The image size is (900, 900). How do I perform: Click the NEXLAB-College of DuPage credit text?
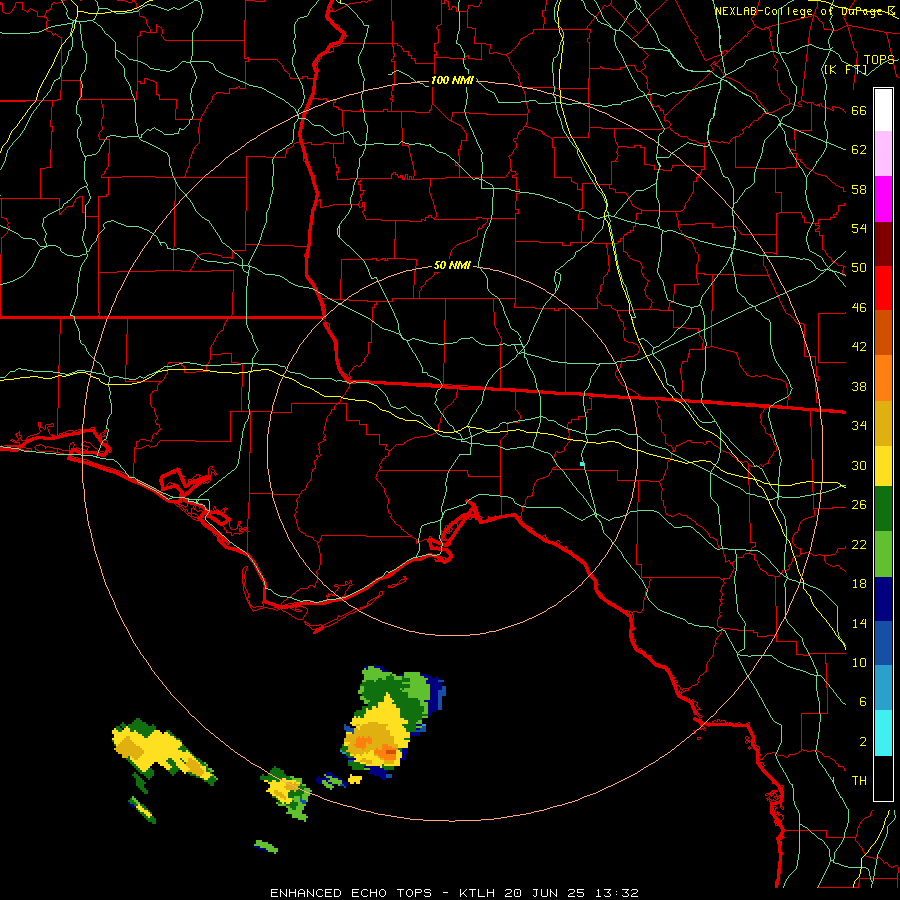click(x=804, y=11)
